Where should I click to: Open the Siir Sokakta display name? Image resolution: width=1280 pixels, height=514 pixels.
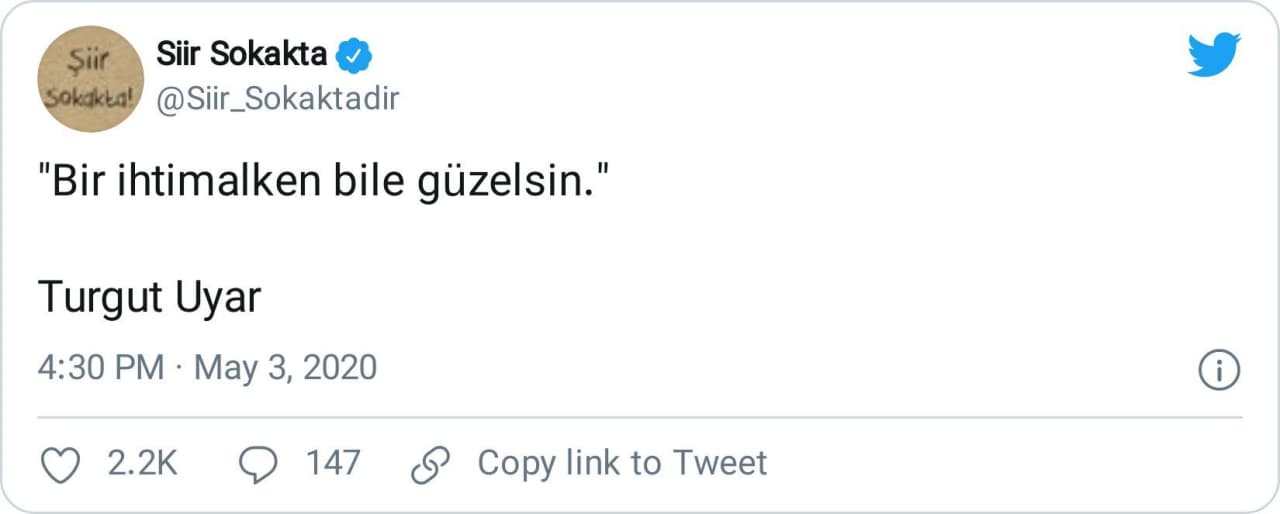coord(242,54)
